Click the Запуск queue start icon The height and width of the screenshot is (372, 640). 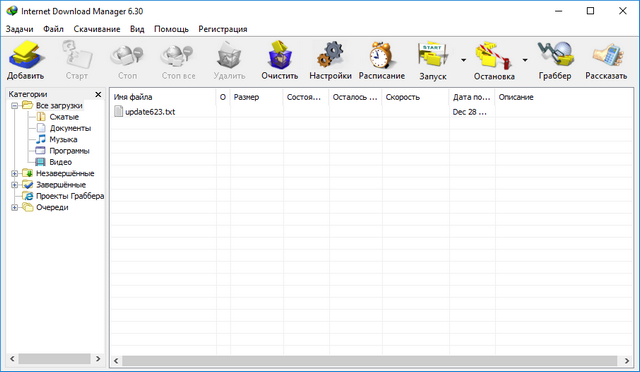tap(433, 55)
